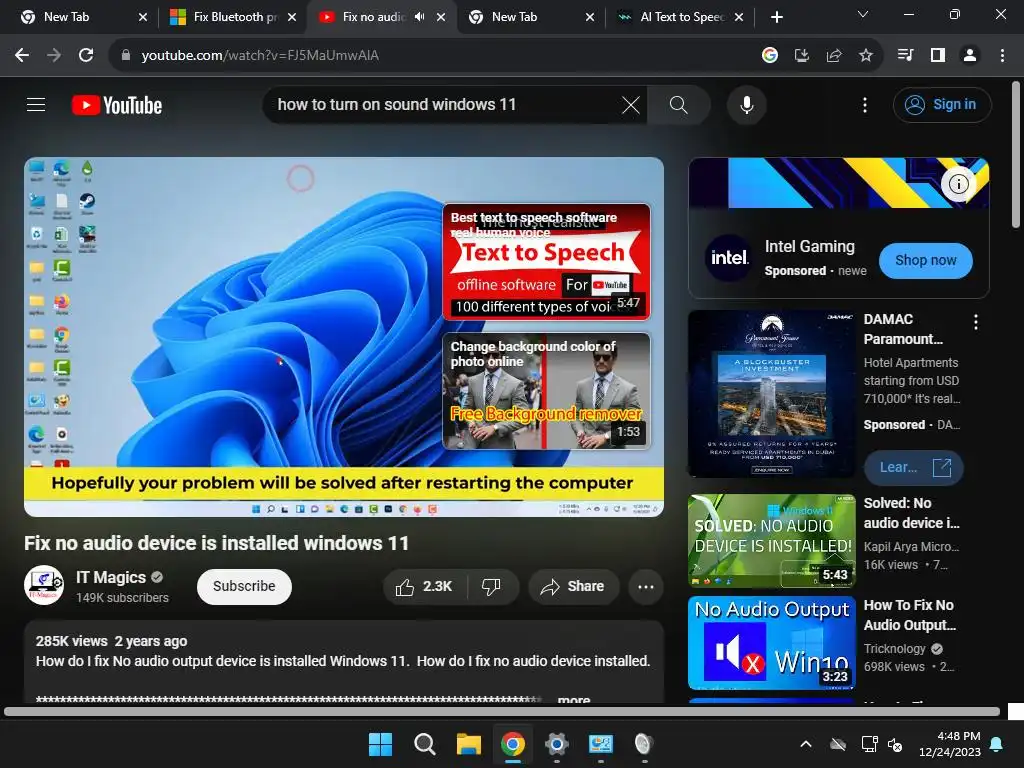Open the tab search chevron

point(863,14)
